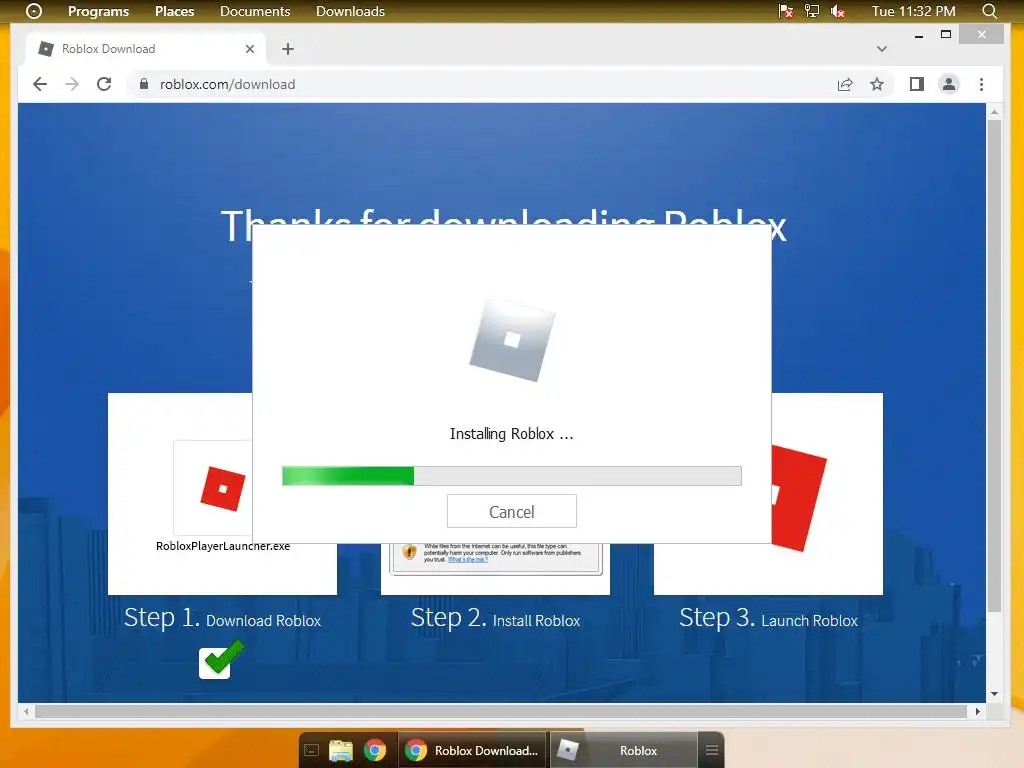Reload the Roblox download page
Viewport: 1024px width, 768px height.
pyautogui.click(x=104, y=84)
